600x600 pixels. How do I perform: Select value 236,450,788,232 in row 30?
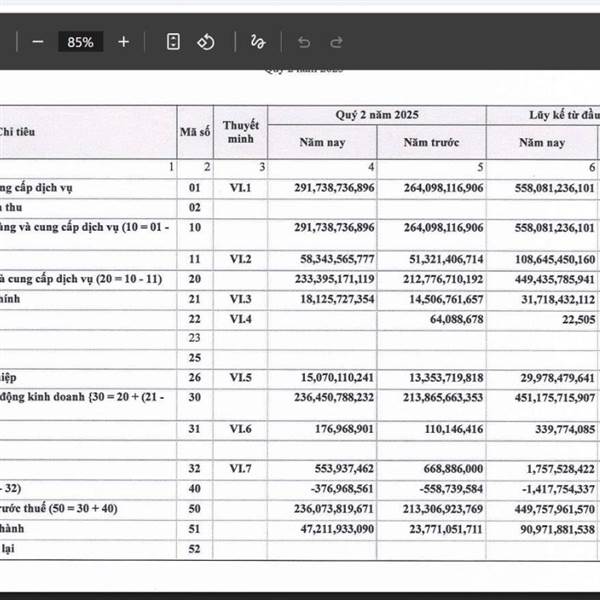tap(334, 397)
